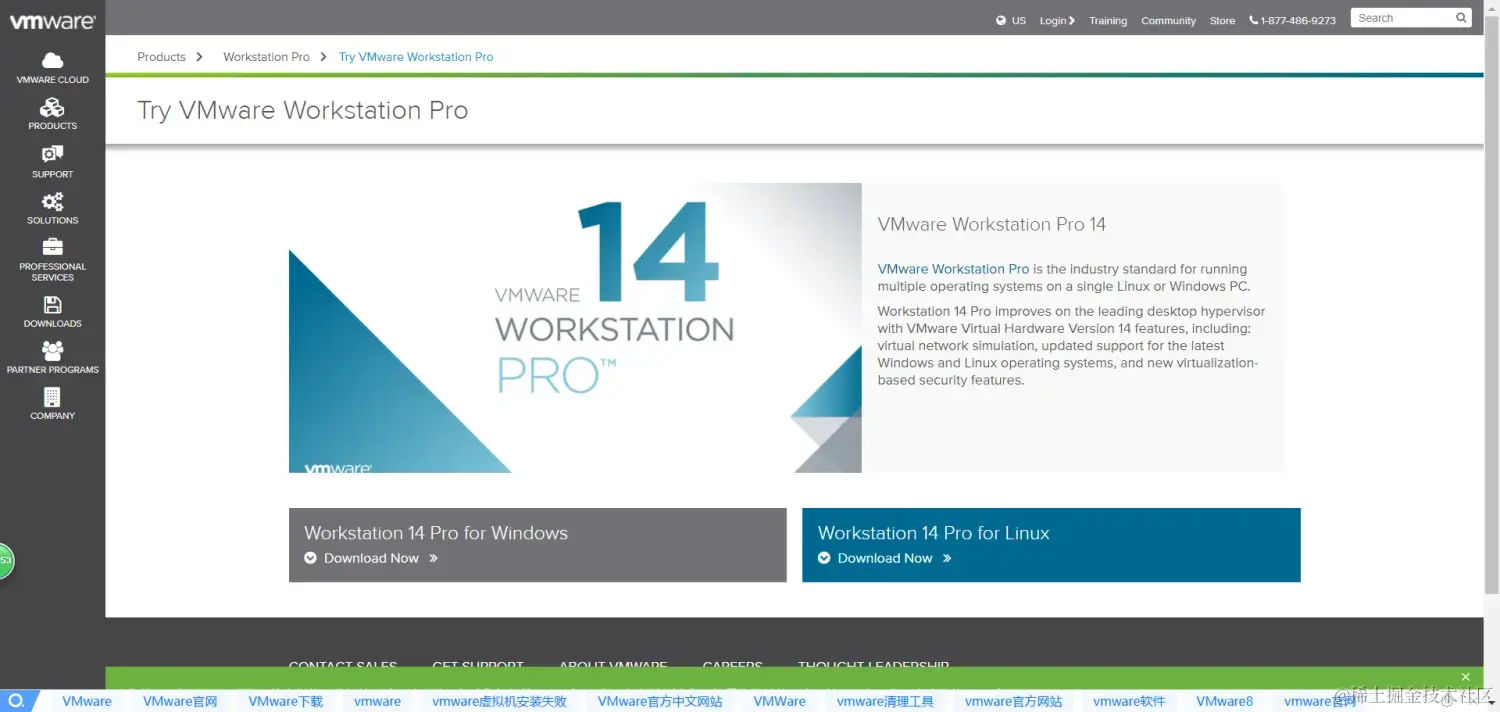
Task: Click the green circular badge at left edge
Action: coord(5,560)
